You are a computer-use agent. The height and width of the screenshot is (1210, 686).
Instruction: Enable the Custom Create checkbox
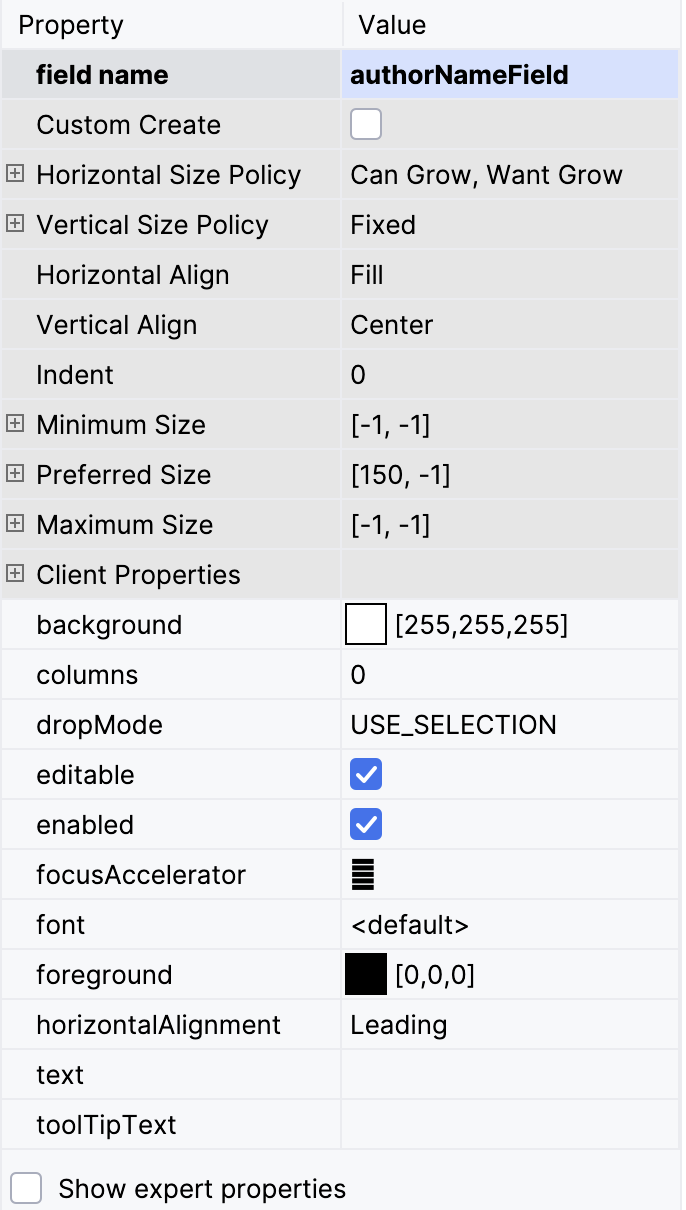pos(364,124)
